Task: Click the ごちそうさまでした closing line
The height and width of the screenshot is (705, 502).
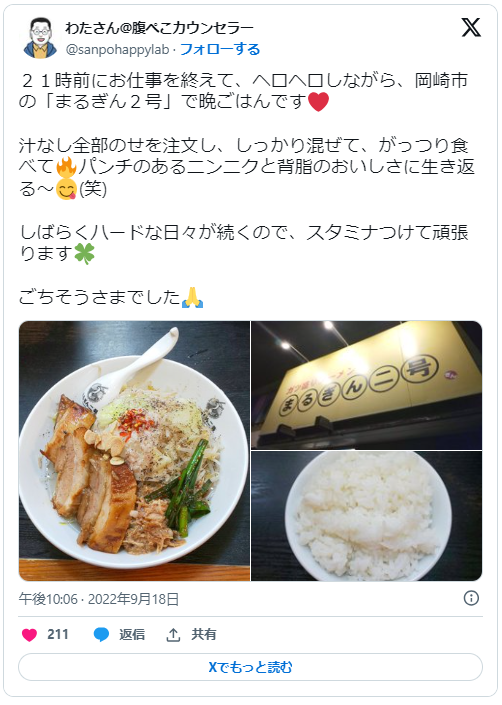Action: pyautogui.click(x=111, y=297)
